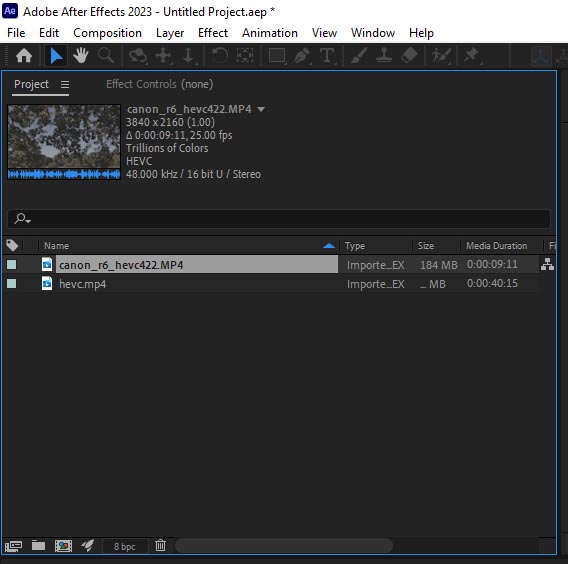
Task: Open project flowchart icon for canon_r6 row
Action: tap(547, 264)
